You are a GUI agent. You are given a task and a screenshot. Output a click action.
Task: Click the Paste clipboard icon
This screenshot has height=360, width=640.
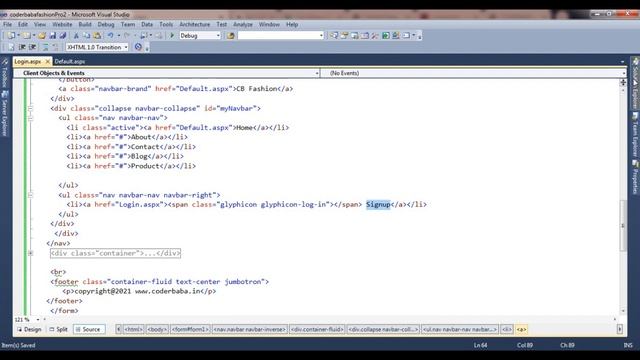point(97,36)
